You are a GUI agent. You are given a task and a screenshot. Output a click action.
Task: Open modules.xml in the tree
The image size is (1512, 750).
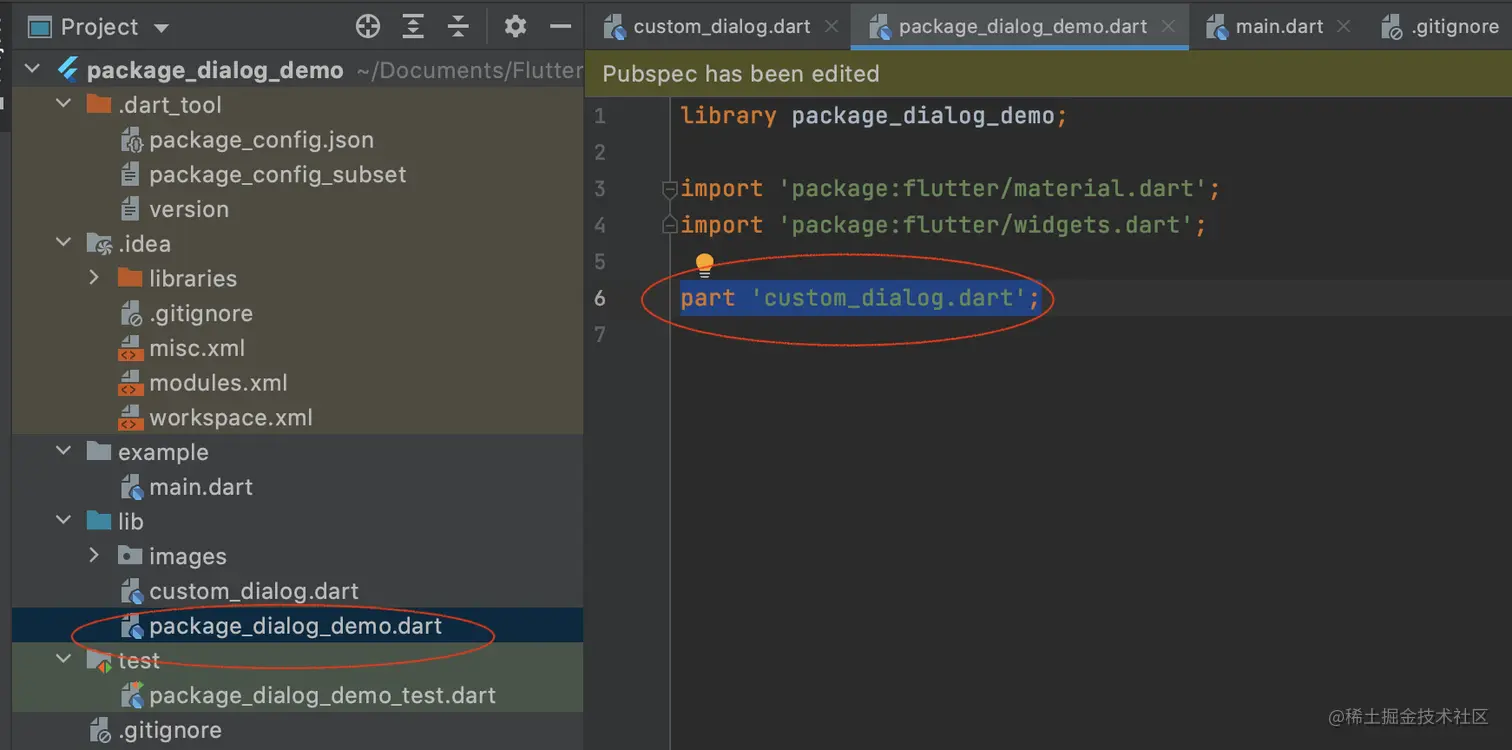218,383
